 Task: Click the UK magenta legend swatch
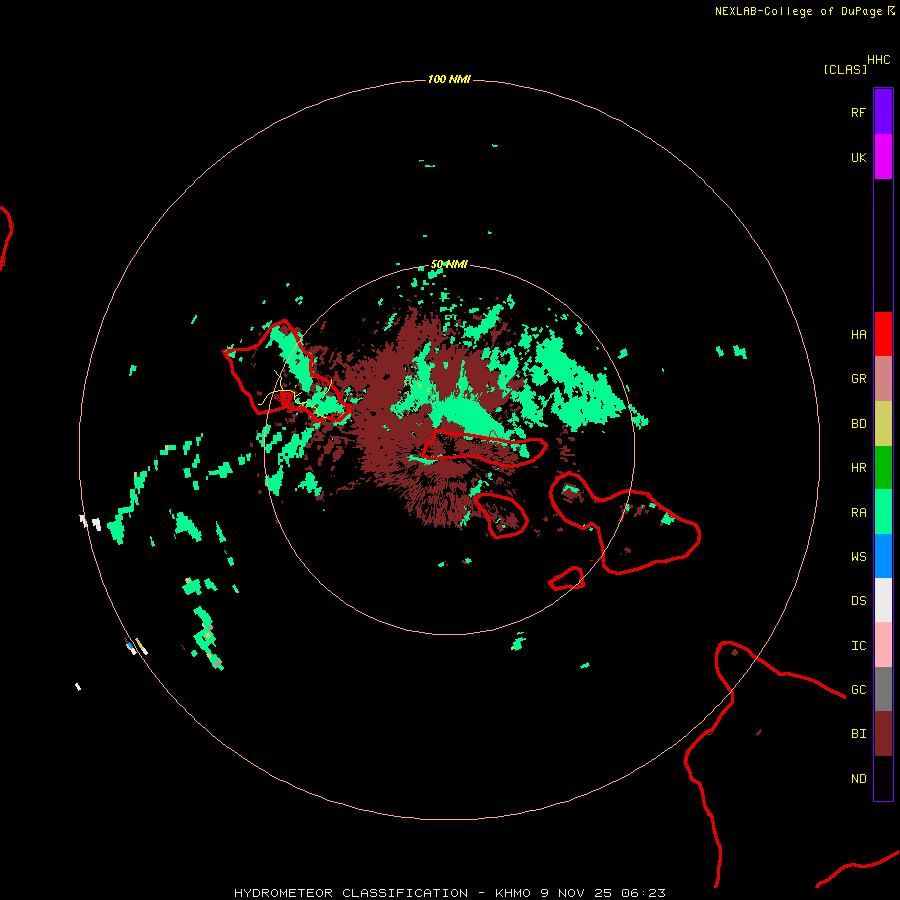pyautogui.click(x=883, y=157)
